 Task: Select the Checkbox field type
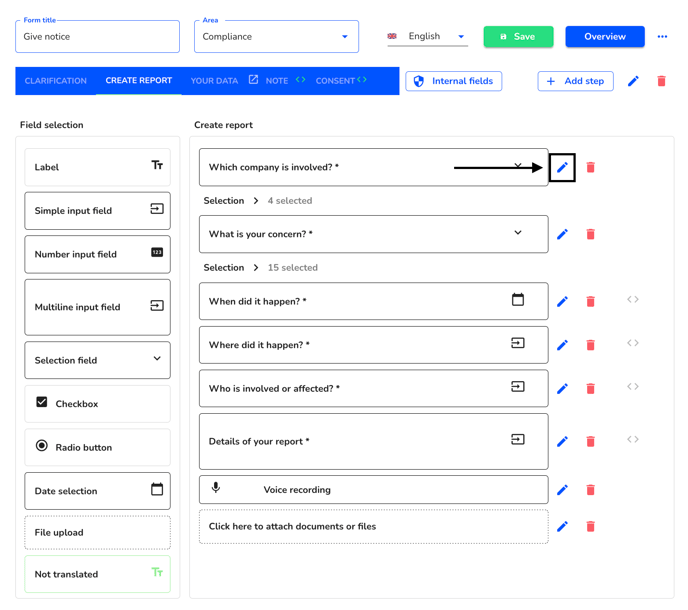pos(97,404)
